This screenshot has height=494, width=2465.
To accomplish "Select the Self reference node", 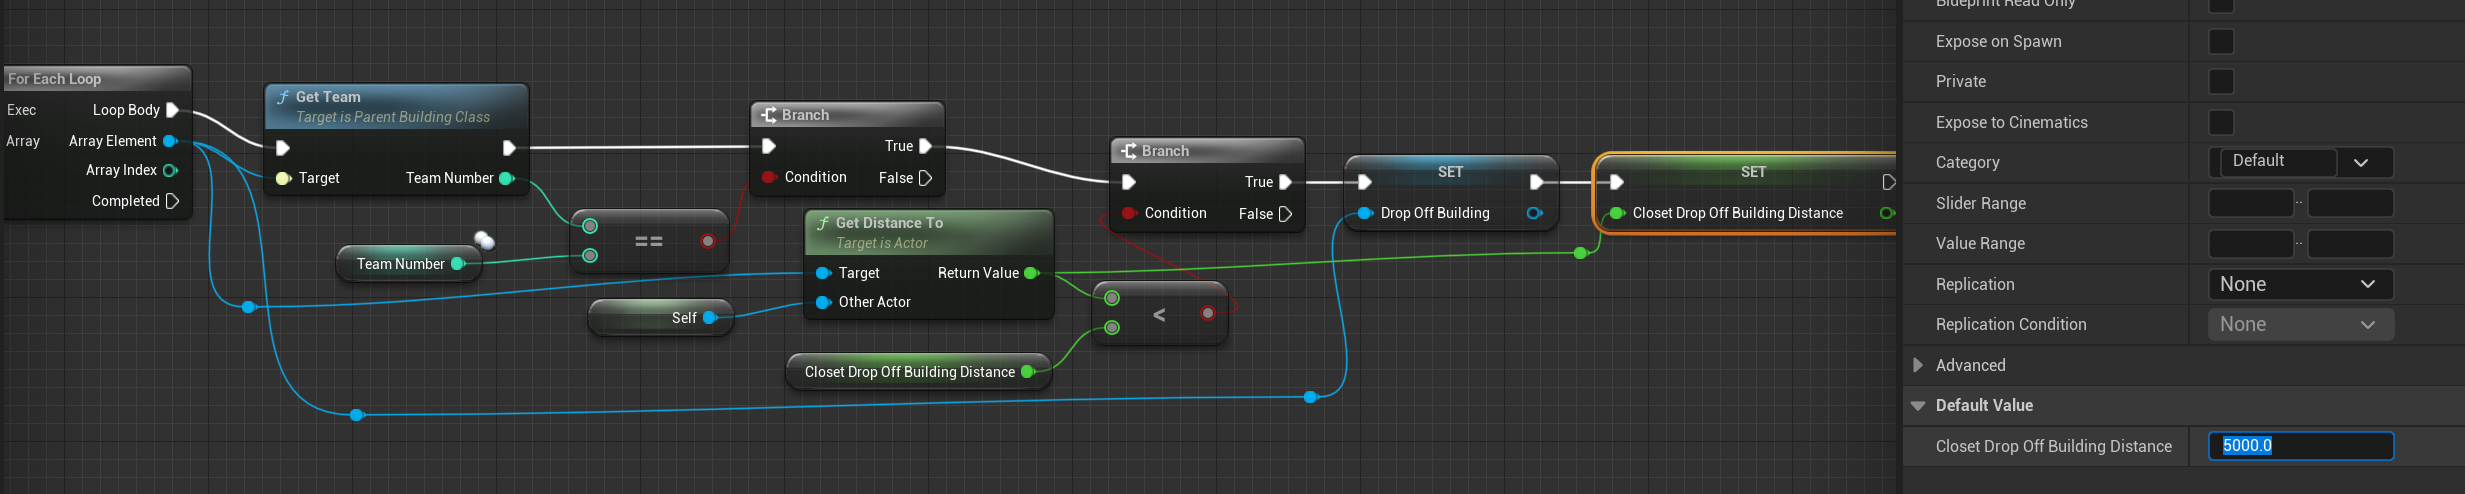I will 661,318.
